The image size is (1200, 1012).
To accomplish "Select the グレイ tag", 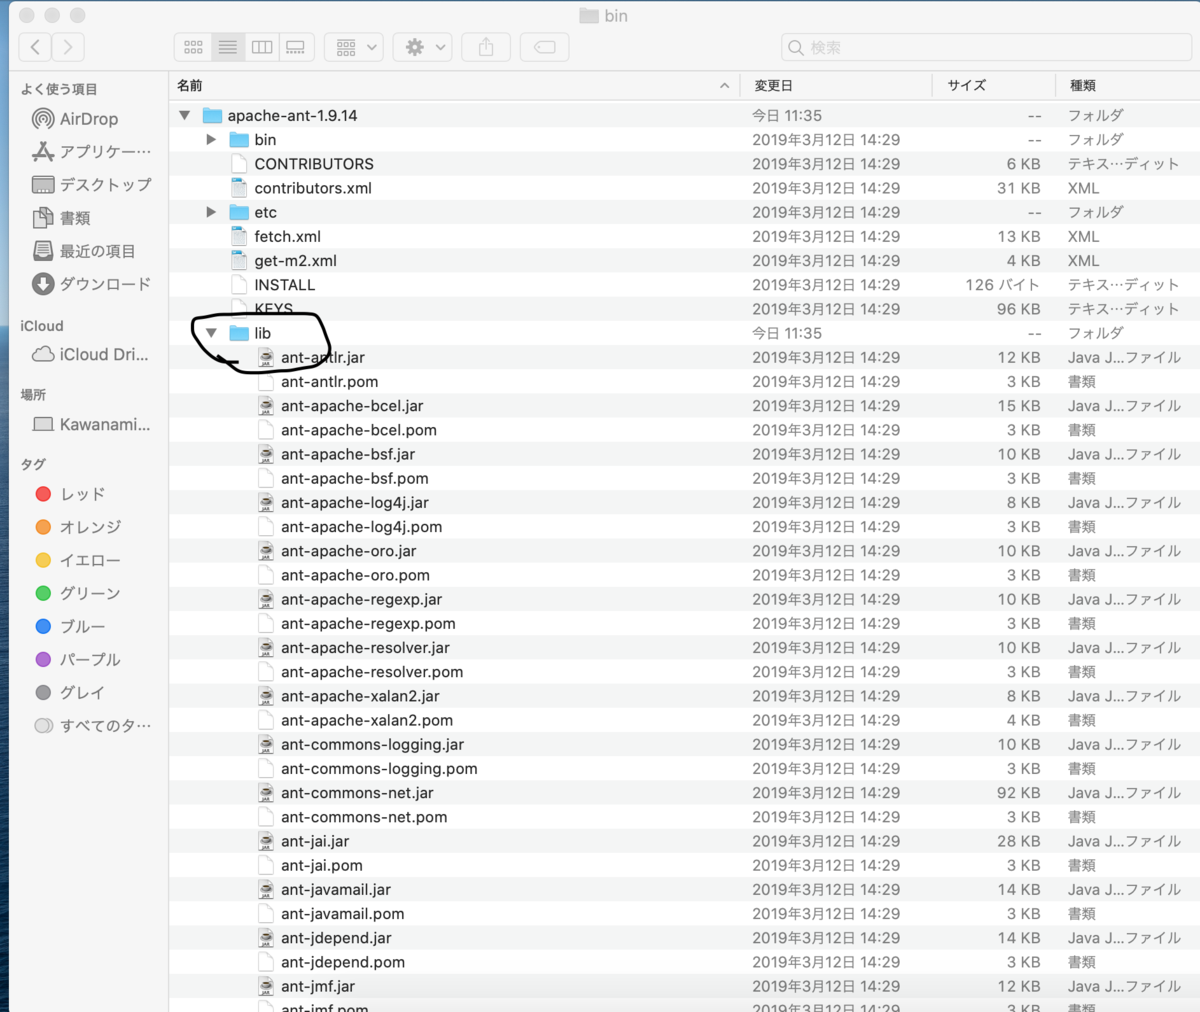I will click(70, 692).
